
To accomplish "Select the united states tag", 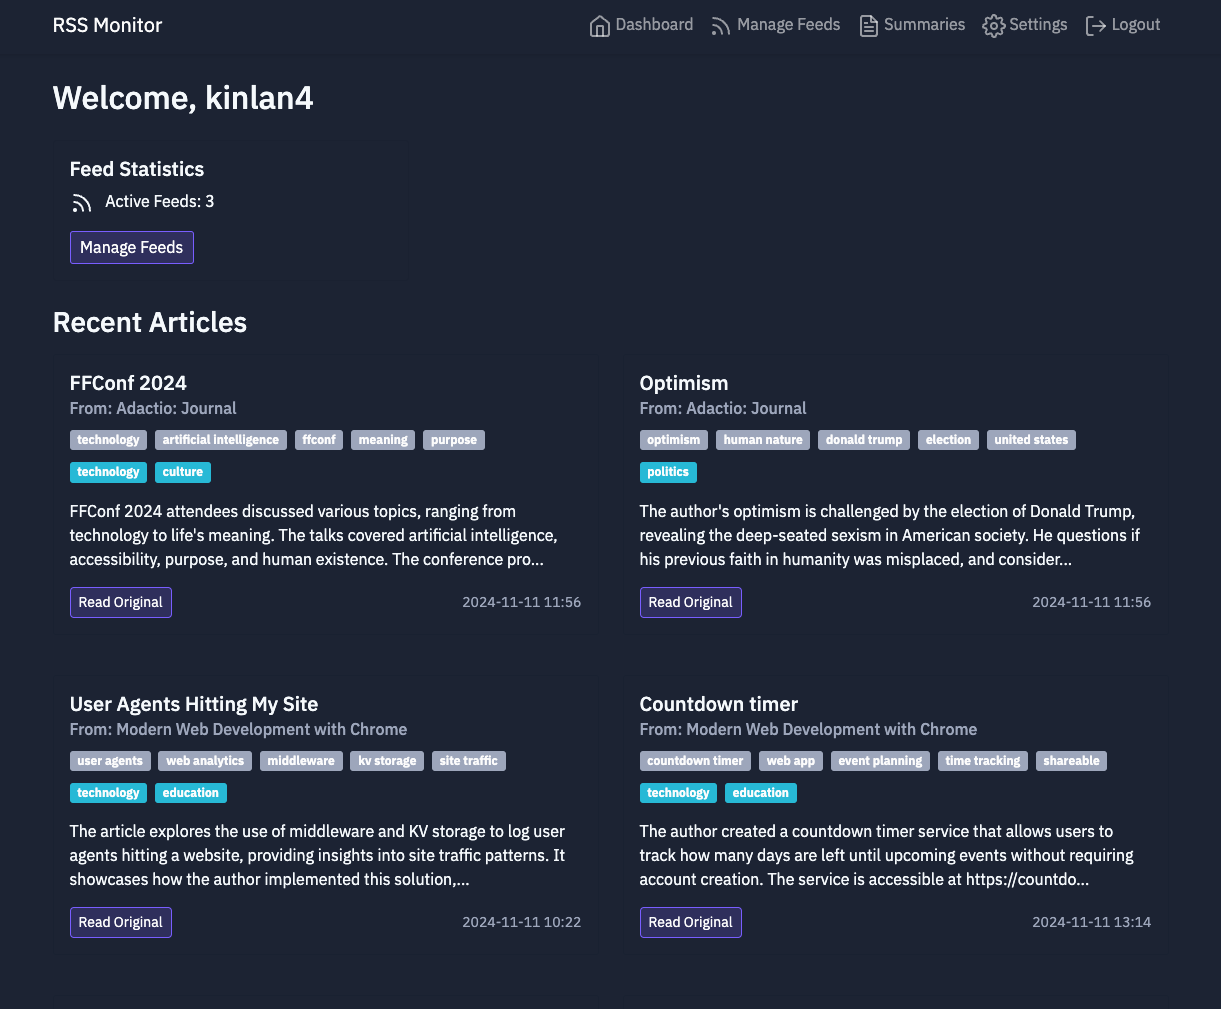I will (x=1031, y=440).
